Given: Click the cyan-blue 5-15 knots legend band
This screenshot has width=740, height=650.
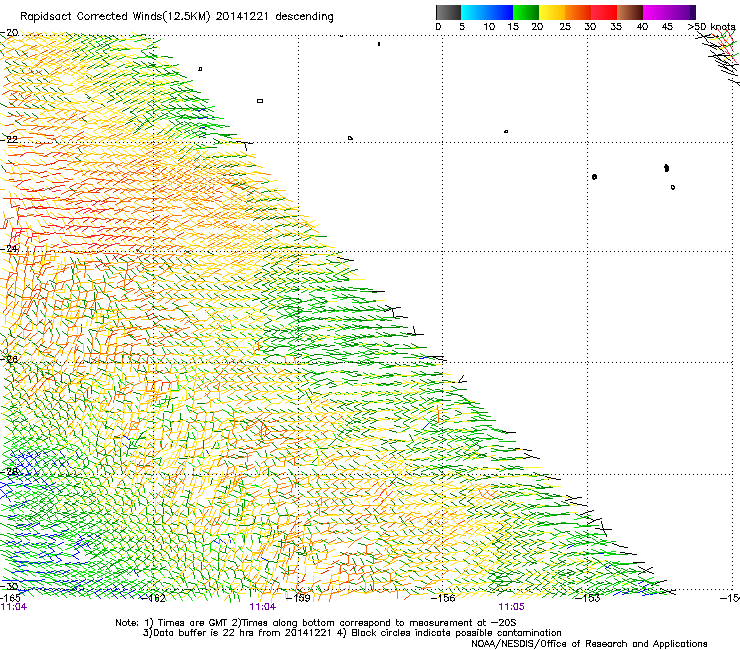Looking at the screenshot, I should click(x=487, y=12).
